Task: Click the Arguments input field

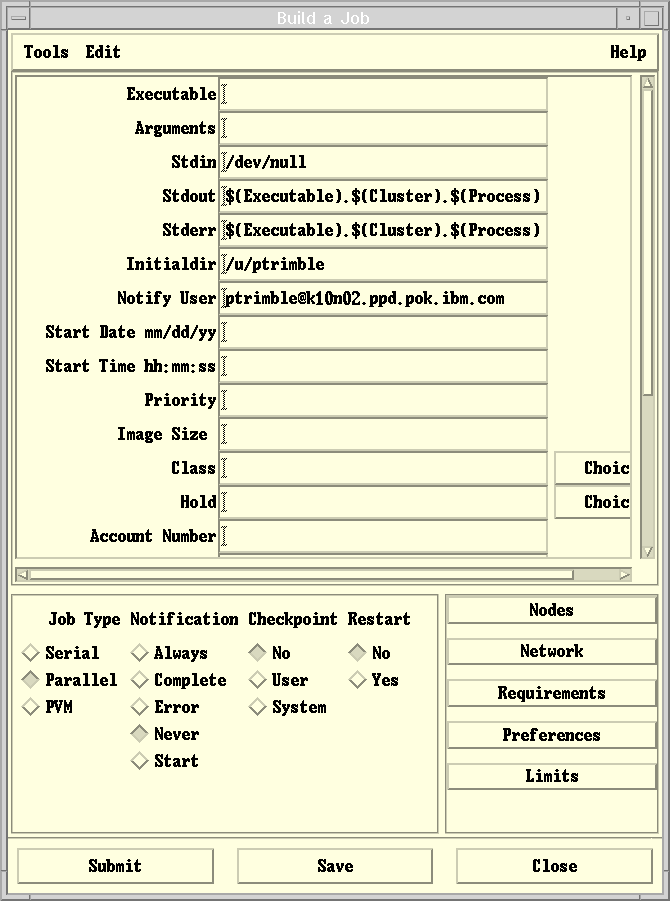Action: [x=383, y=128]
